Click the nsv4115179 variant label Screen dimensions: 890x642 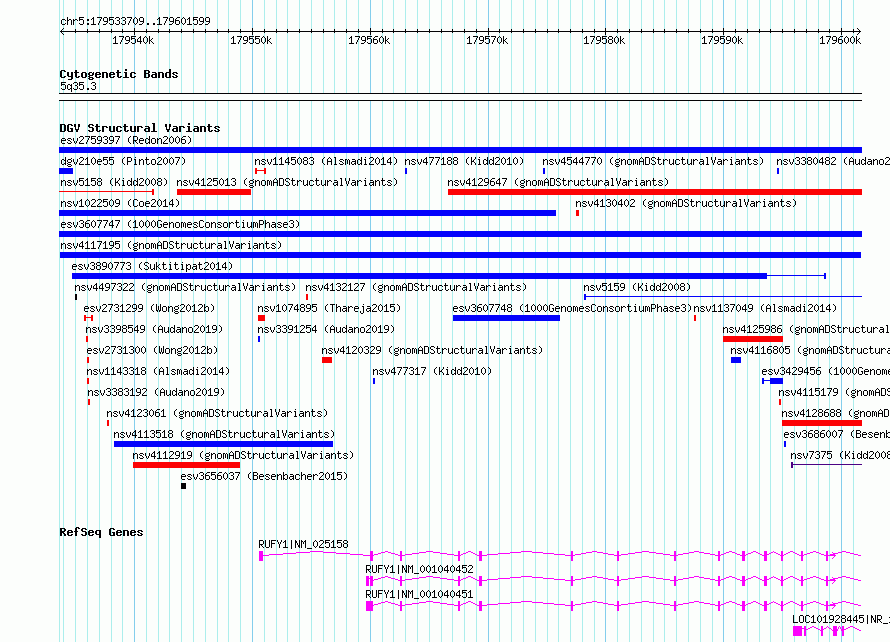coord(833,392)
